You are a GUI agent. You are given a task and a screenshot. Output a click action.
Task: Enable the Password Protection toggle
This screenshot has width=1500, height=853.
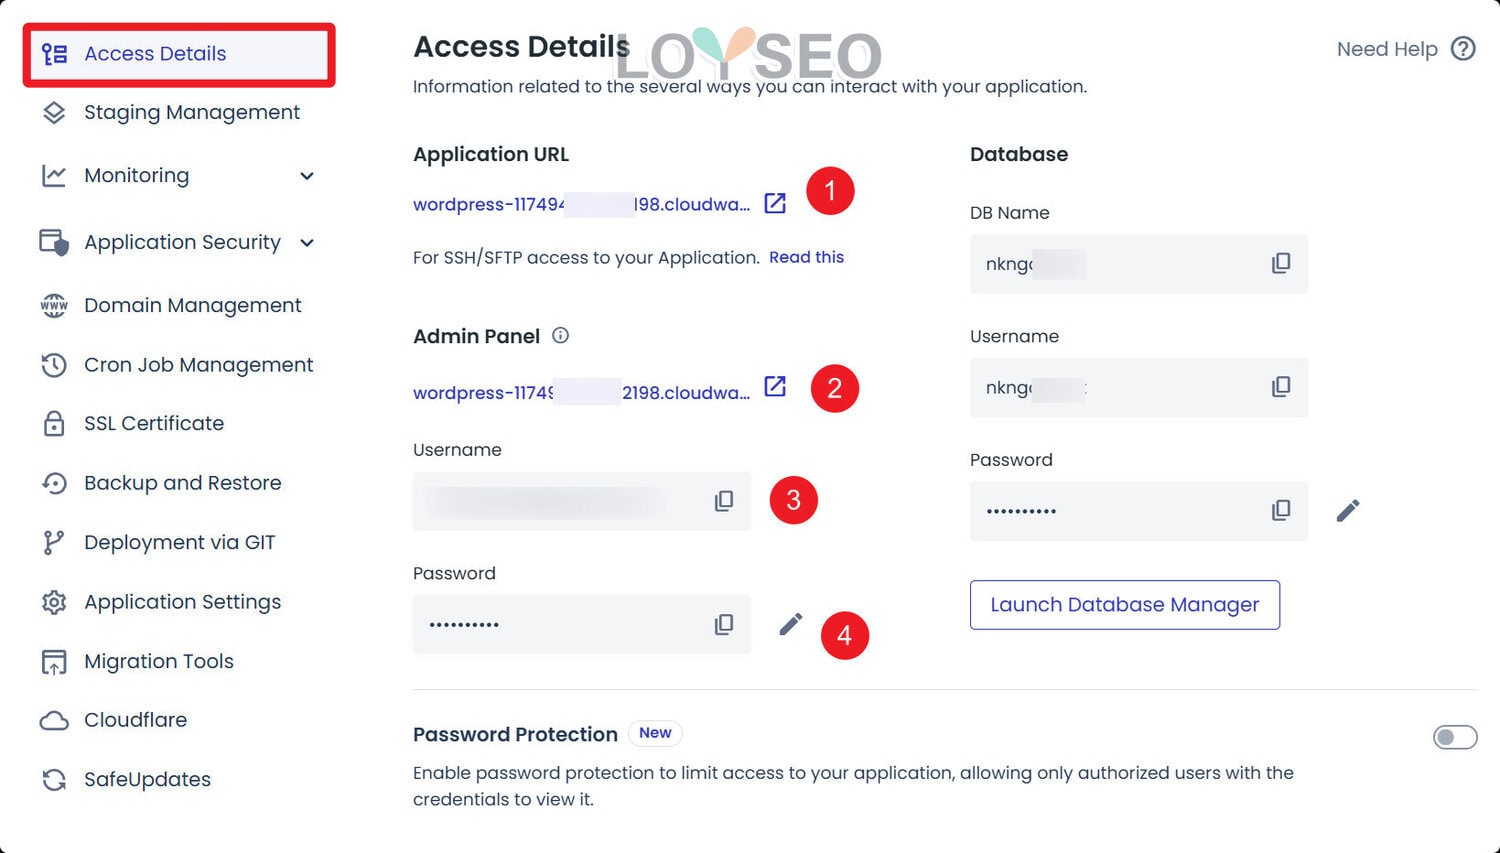1454,737
